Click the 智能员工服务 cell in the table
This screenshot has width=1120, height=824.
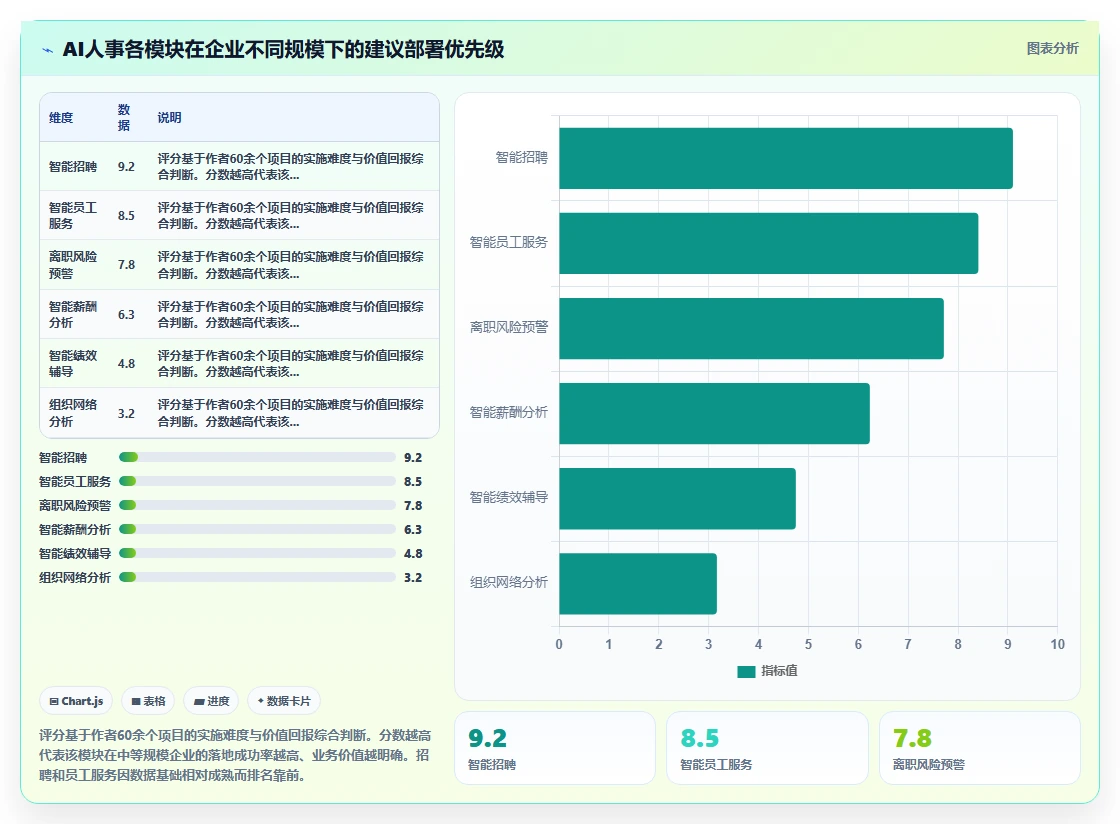73,216
